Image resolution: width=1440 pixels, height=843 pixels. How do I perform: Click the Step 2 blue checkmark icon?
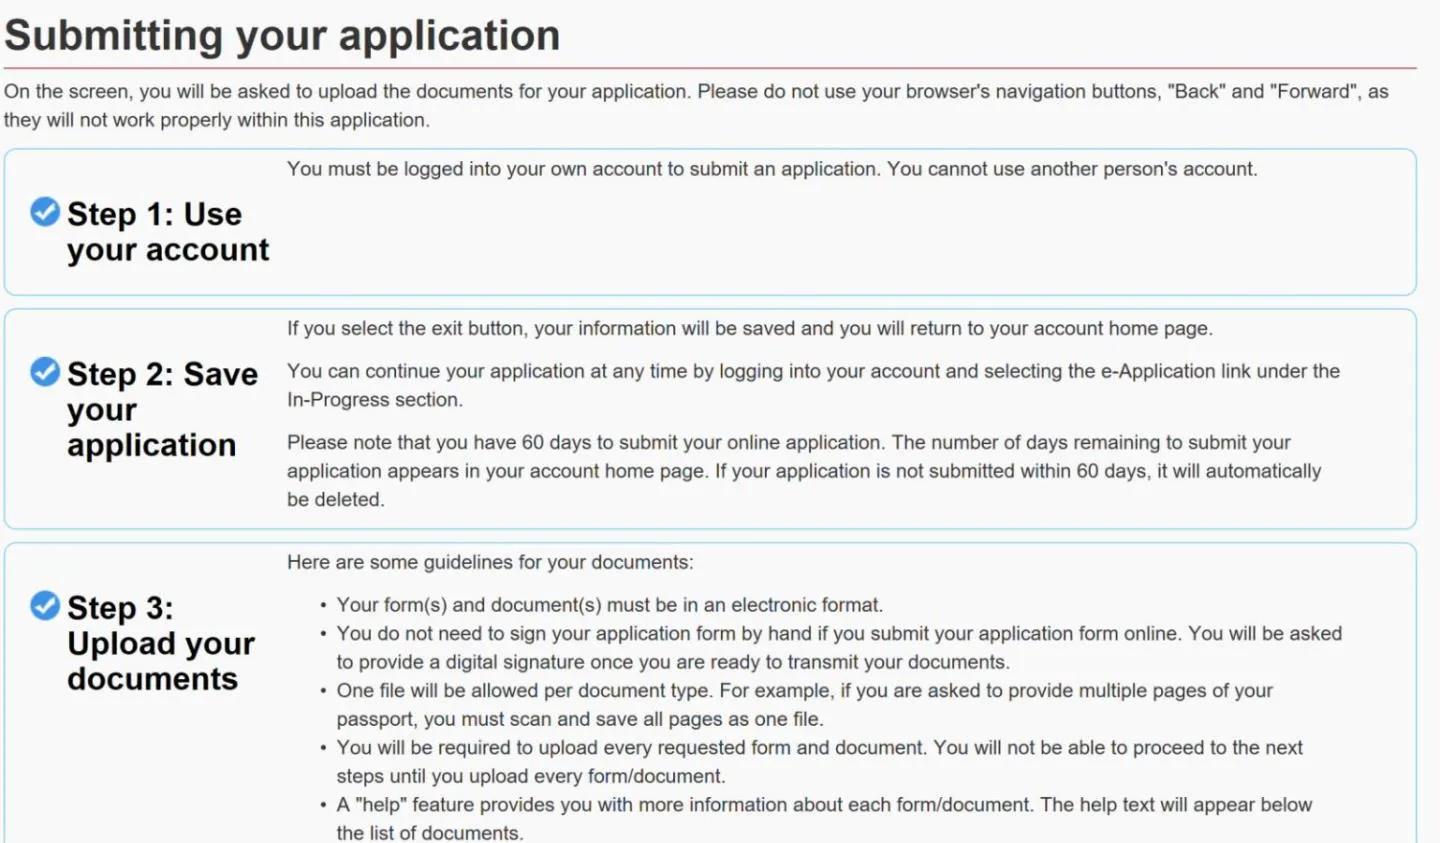(45, 371)
